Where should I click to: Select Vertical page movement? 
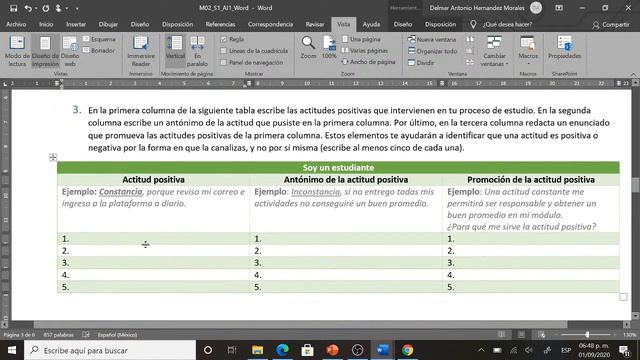tap(175, 51)
